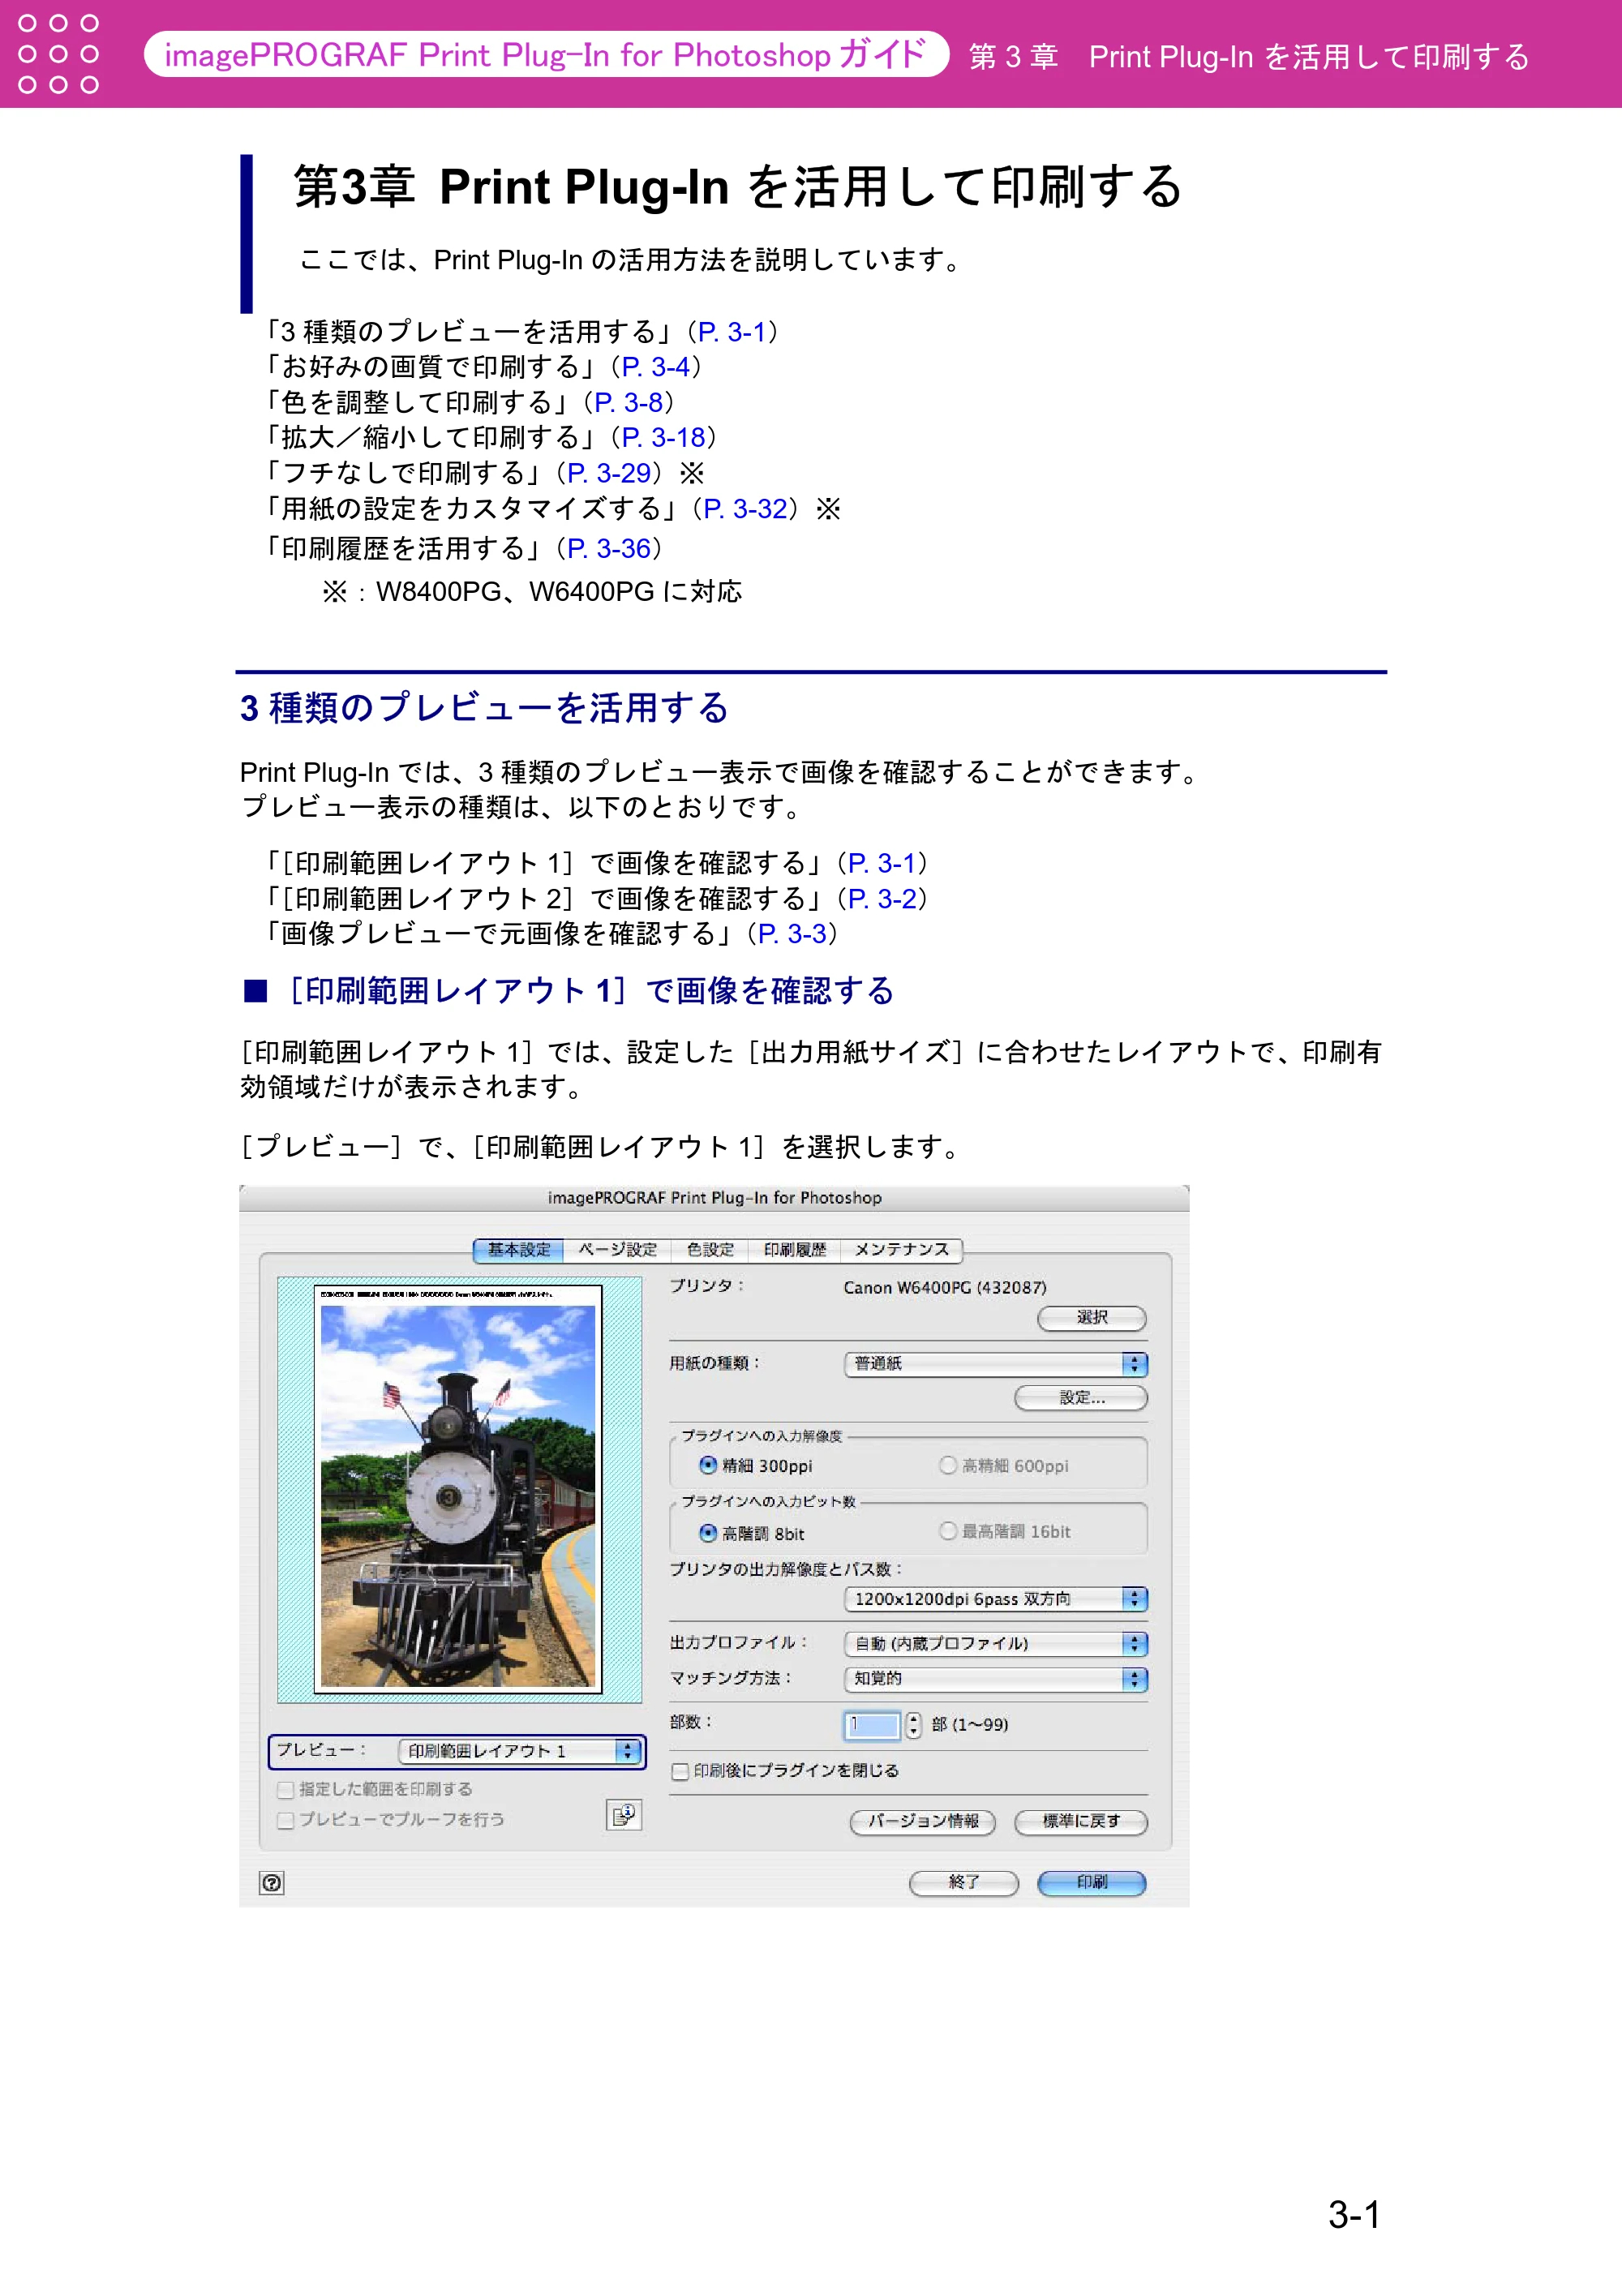Click the preview information icon button
The image size is (1622, 2296).
[624, 1814]
